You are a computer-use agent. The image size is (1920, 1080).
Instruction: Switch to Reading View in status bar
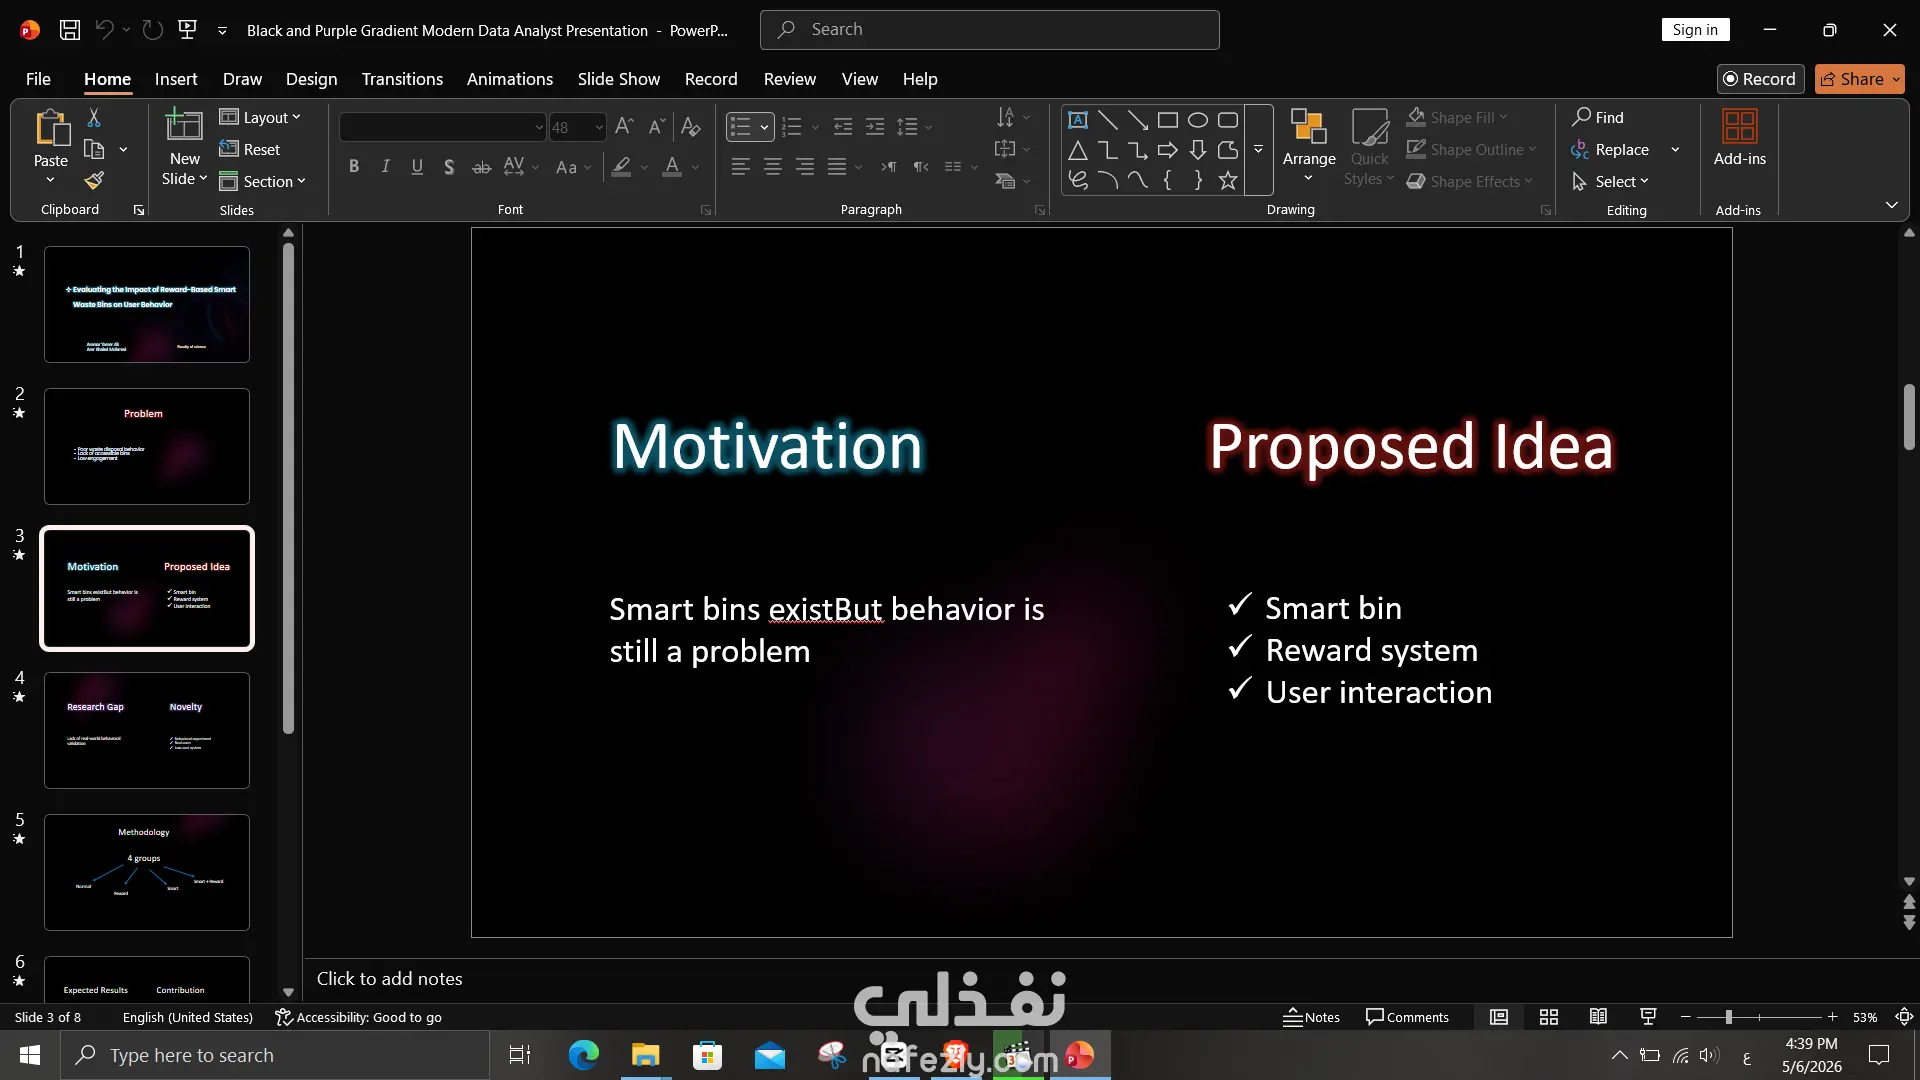(1599, 1017)
